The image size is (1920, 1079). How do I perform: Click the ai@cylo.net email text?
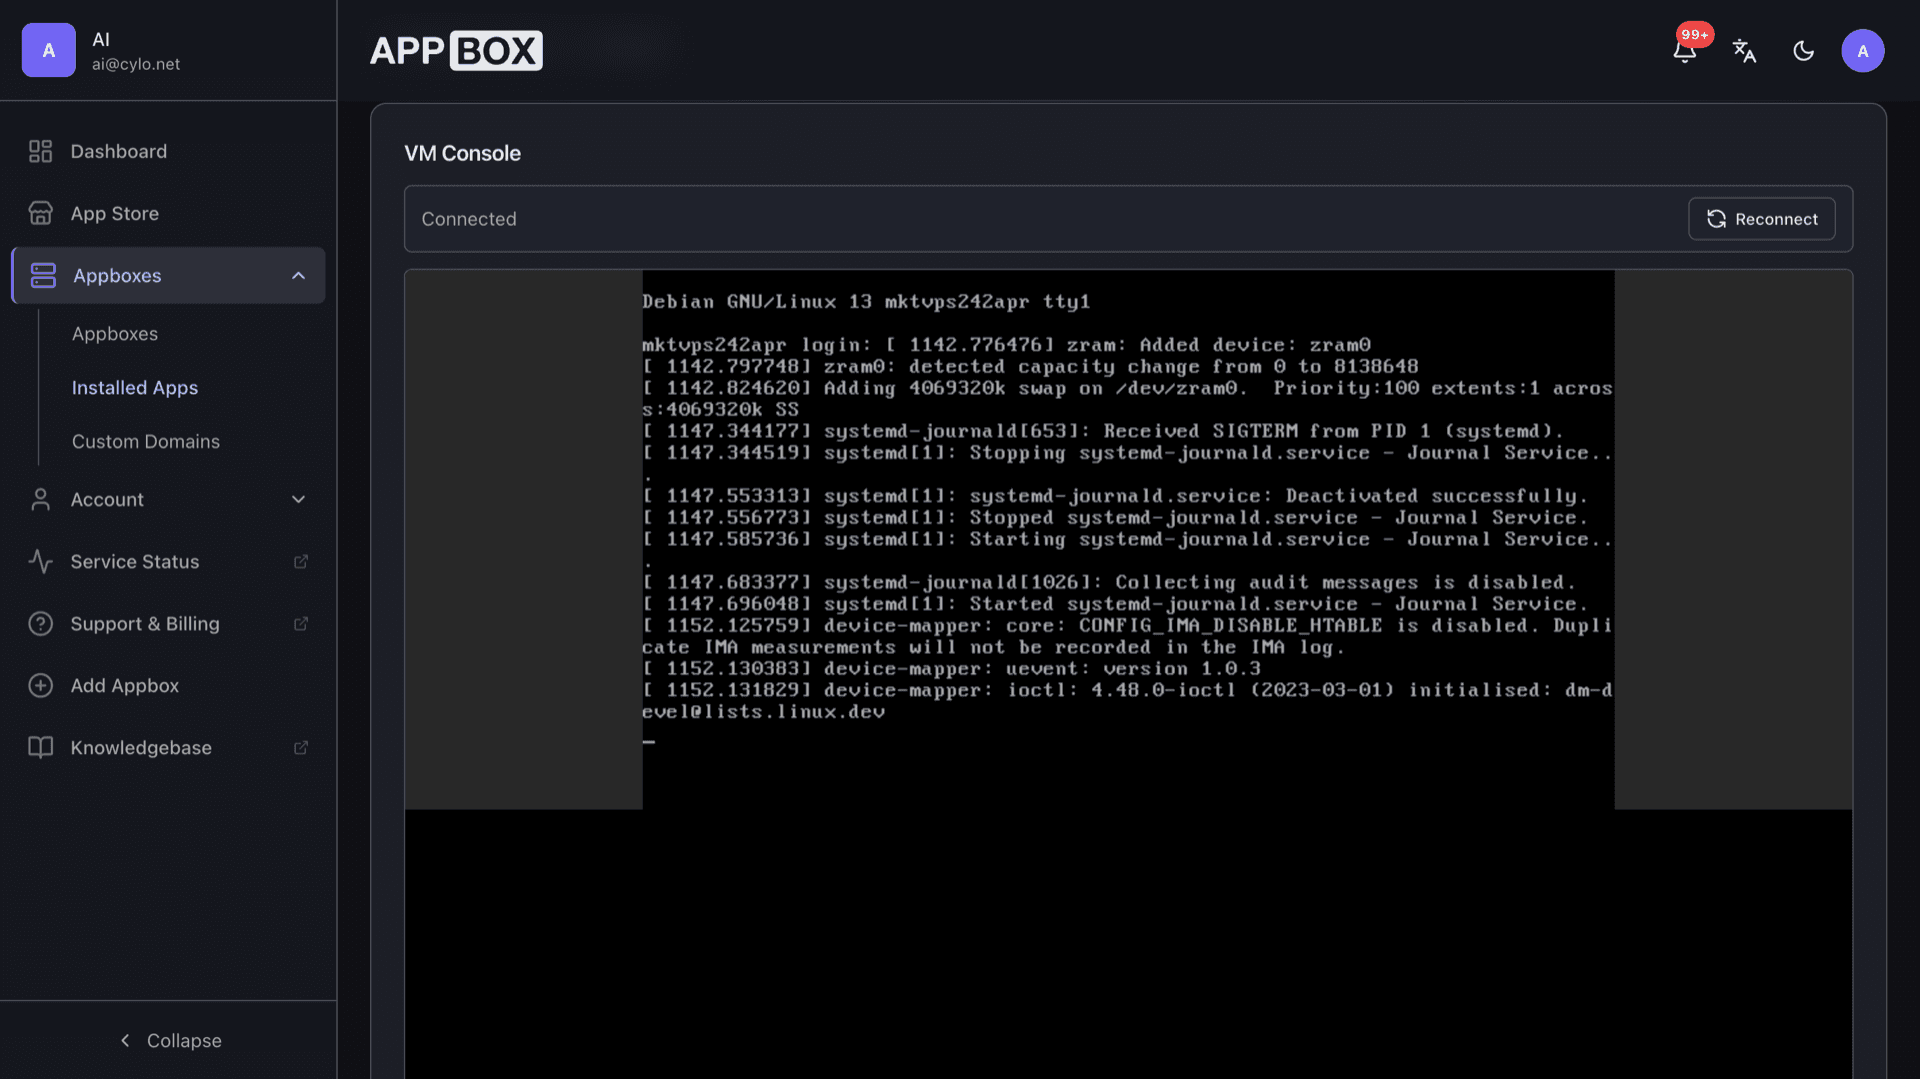(136, 64)
